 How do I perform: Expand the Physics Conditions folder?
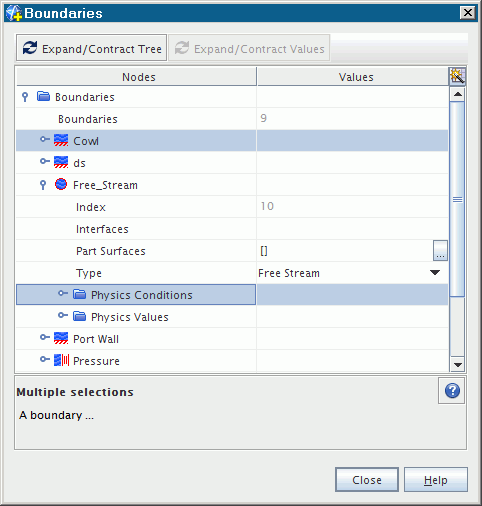coord(63,293)
